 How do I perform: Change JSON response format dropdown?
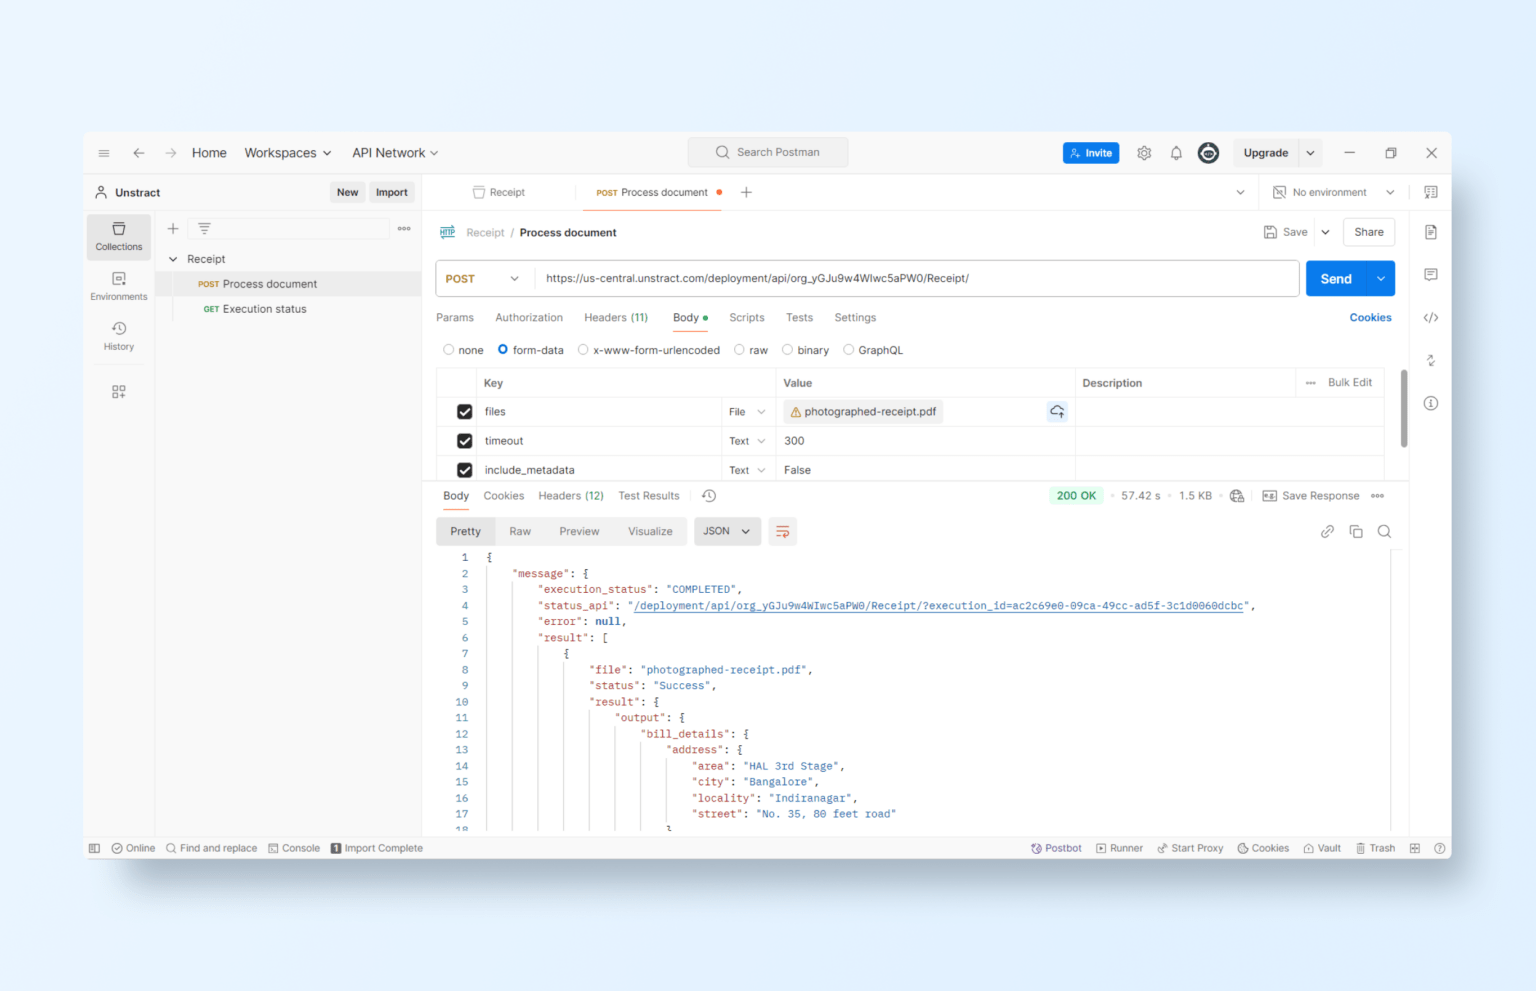click(727, 531)
